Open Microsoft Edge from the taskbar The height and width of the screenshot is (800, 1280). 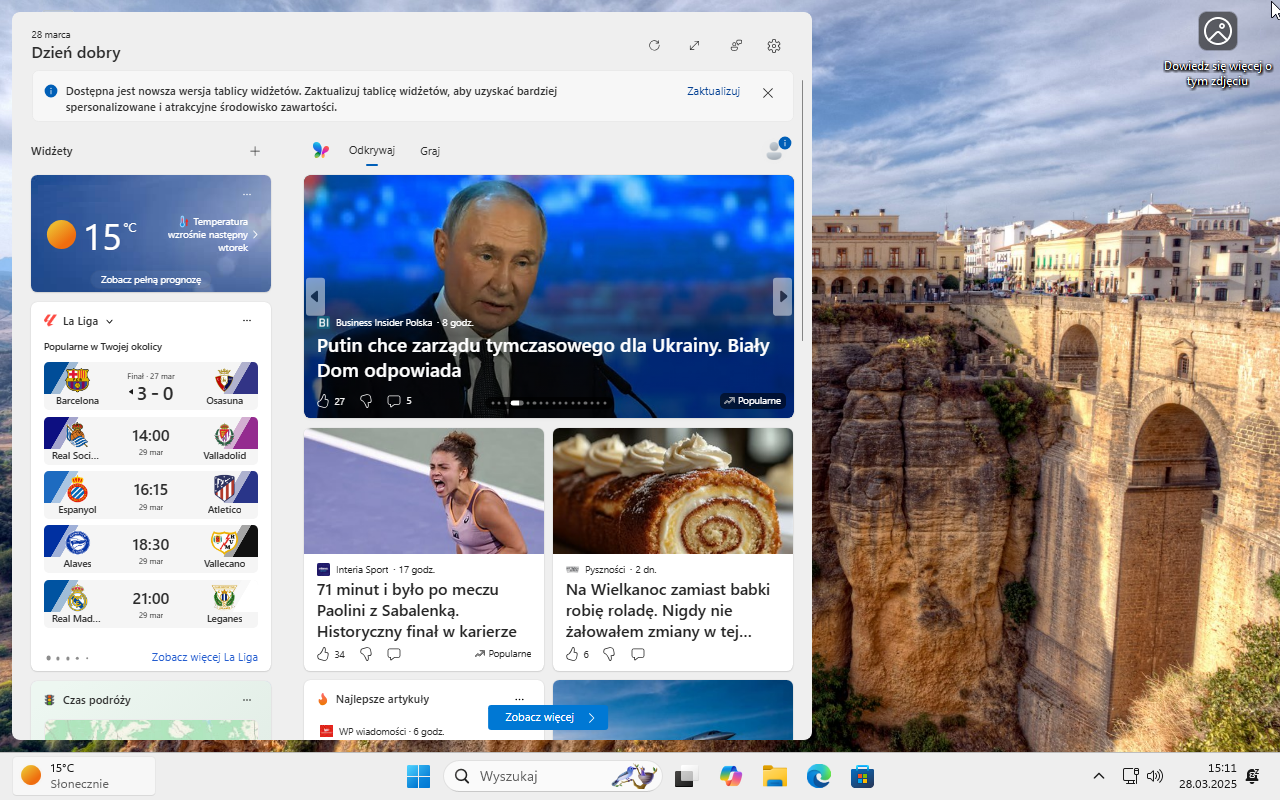819,776
